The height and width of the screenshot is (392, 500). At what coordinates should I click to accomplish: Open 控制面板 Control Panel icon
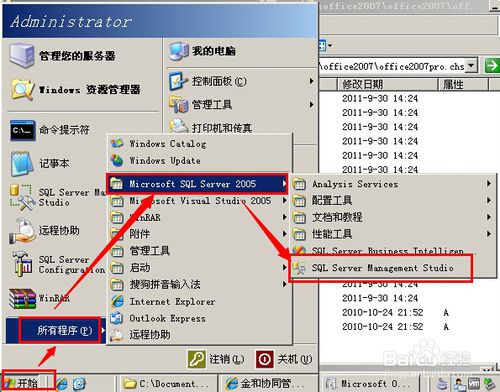coord(177,81)
